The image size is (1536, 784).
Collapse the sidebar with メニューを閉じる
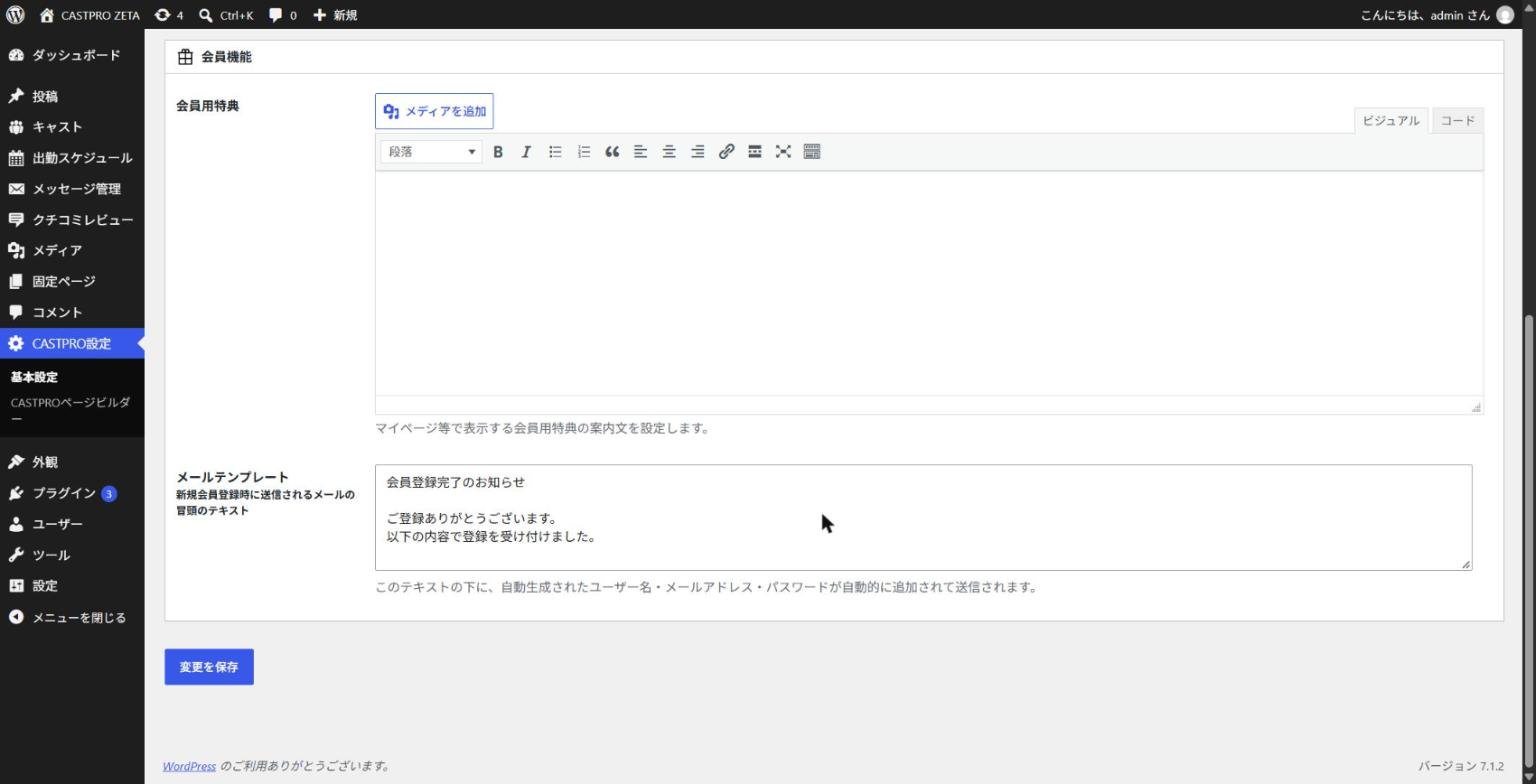[72, 617]
